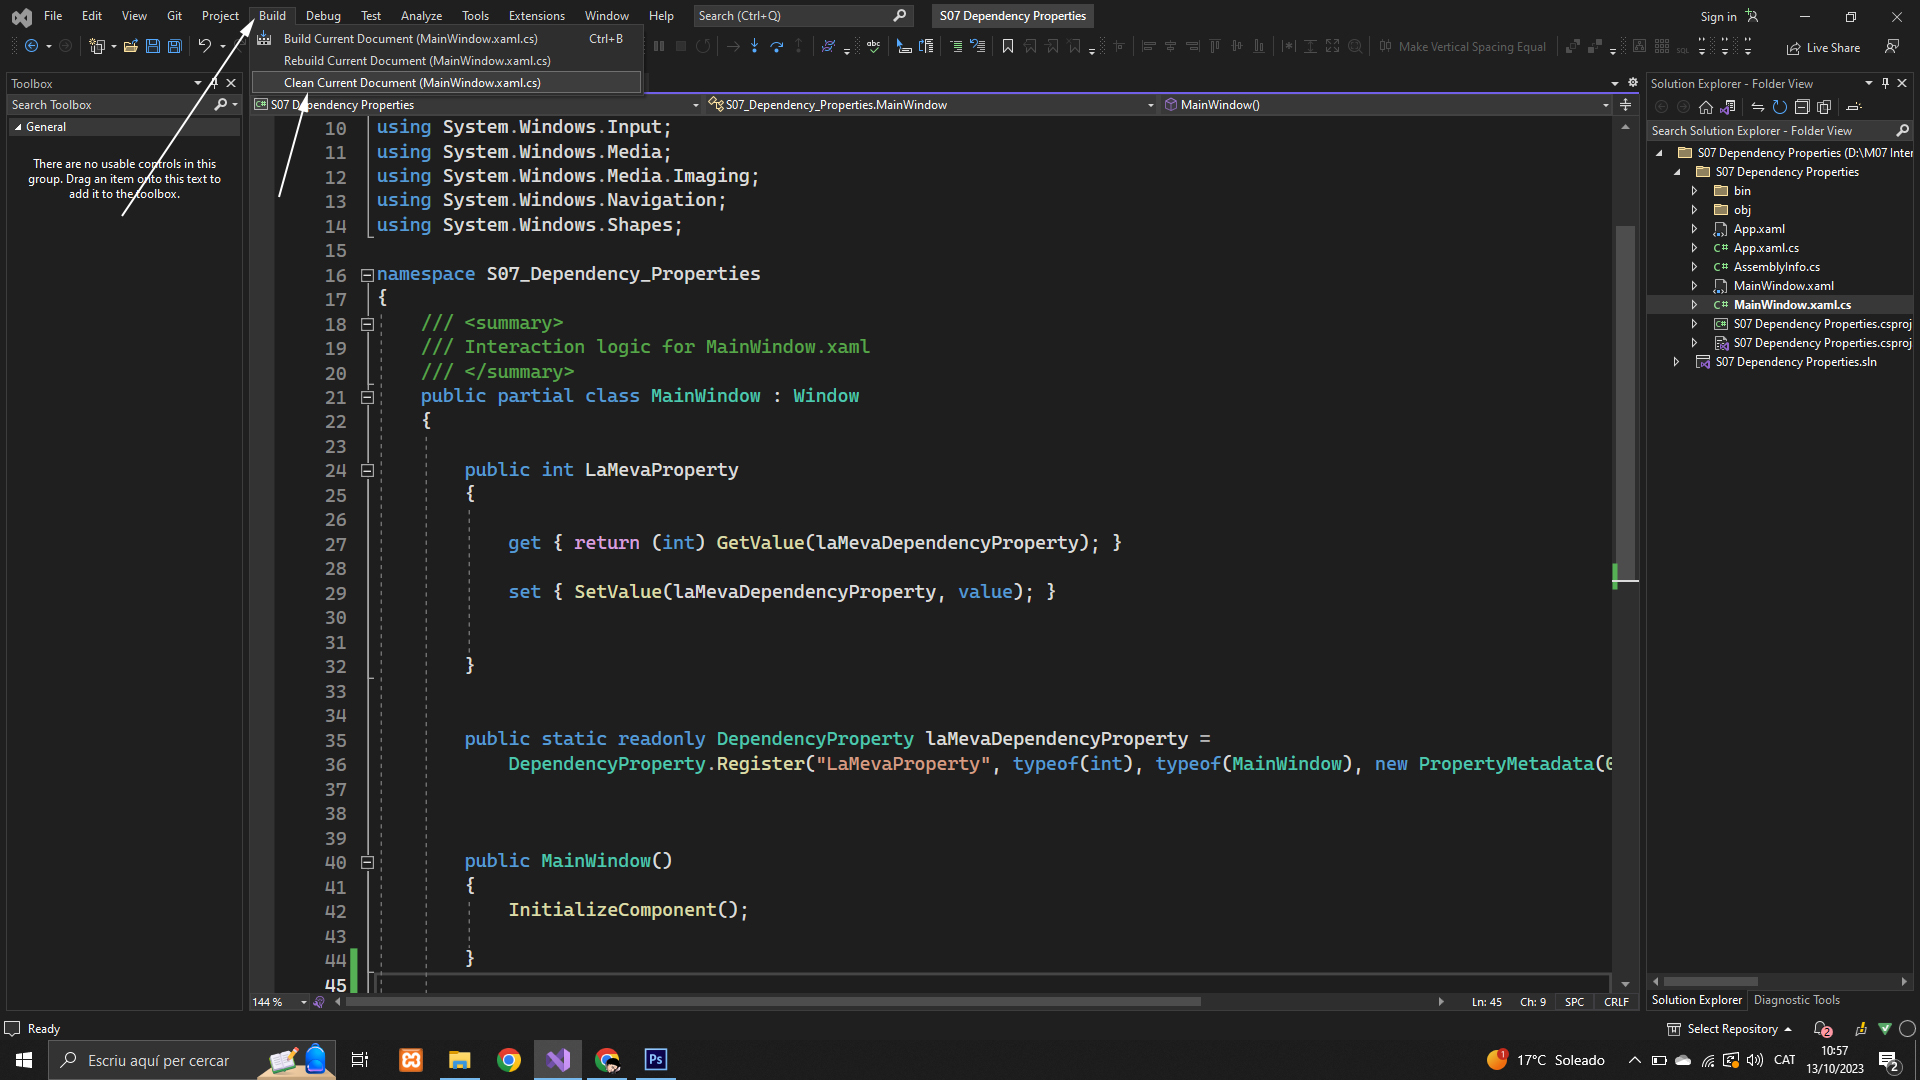The width and height of the screenshot is (1920, 1080).
Task: Click the Undo arrow icon
Action: pos(204,46)
